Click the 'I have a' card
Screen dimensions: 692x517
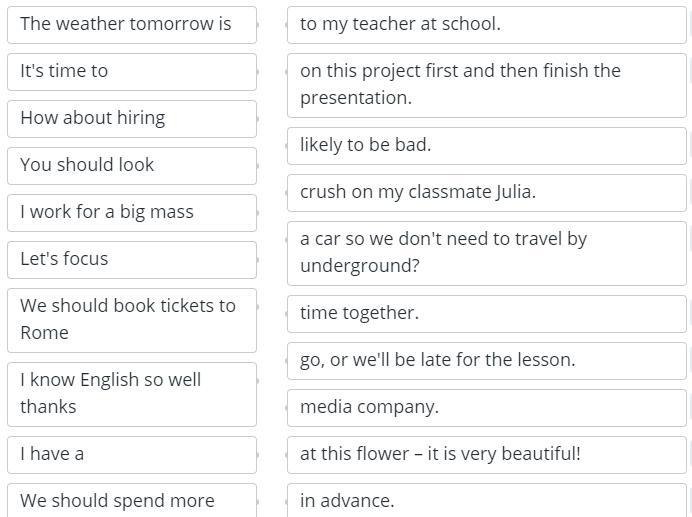[131, 454]
